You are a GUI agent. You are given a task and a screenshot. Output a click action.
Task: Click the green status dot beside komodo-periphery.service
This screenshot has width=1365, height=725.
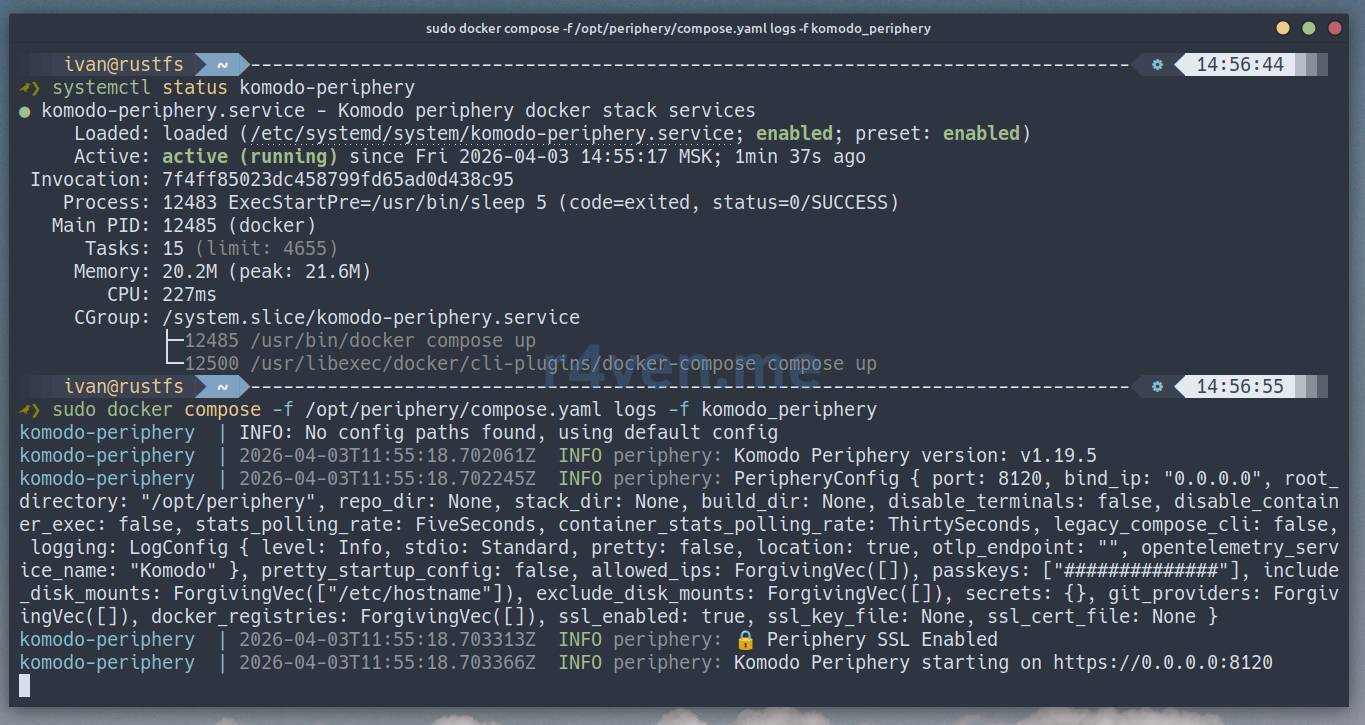25,111
